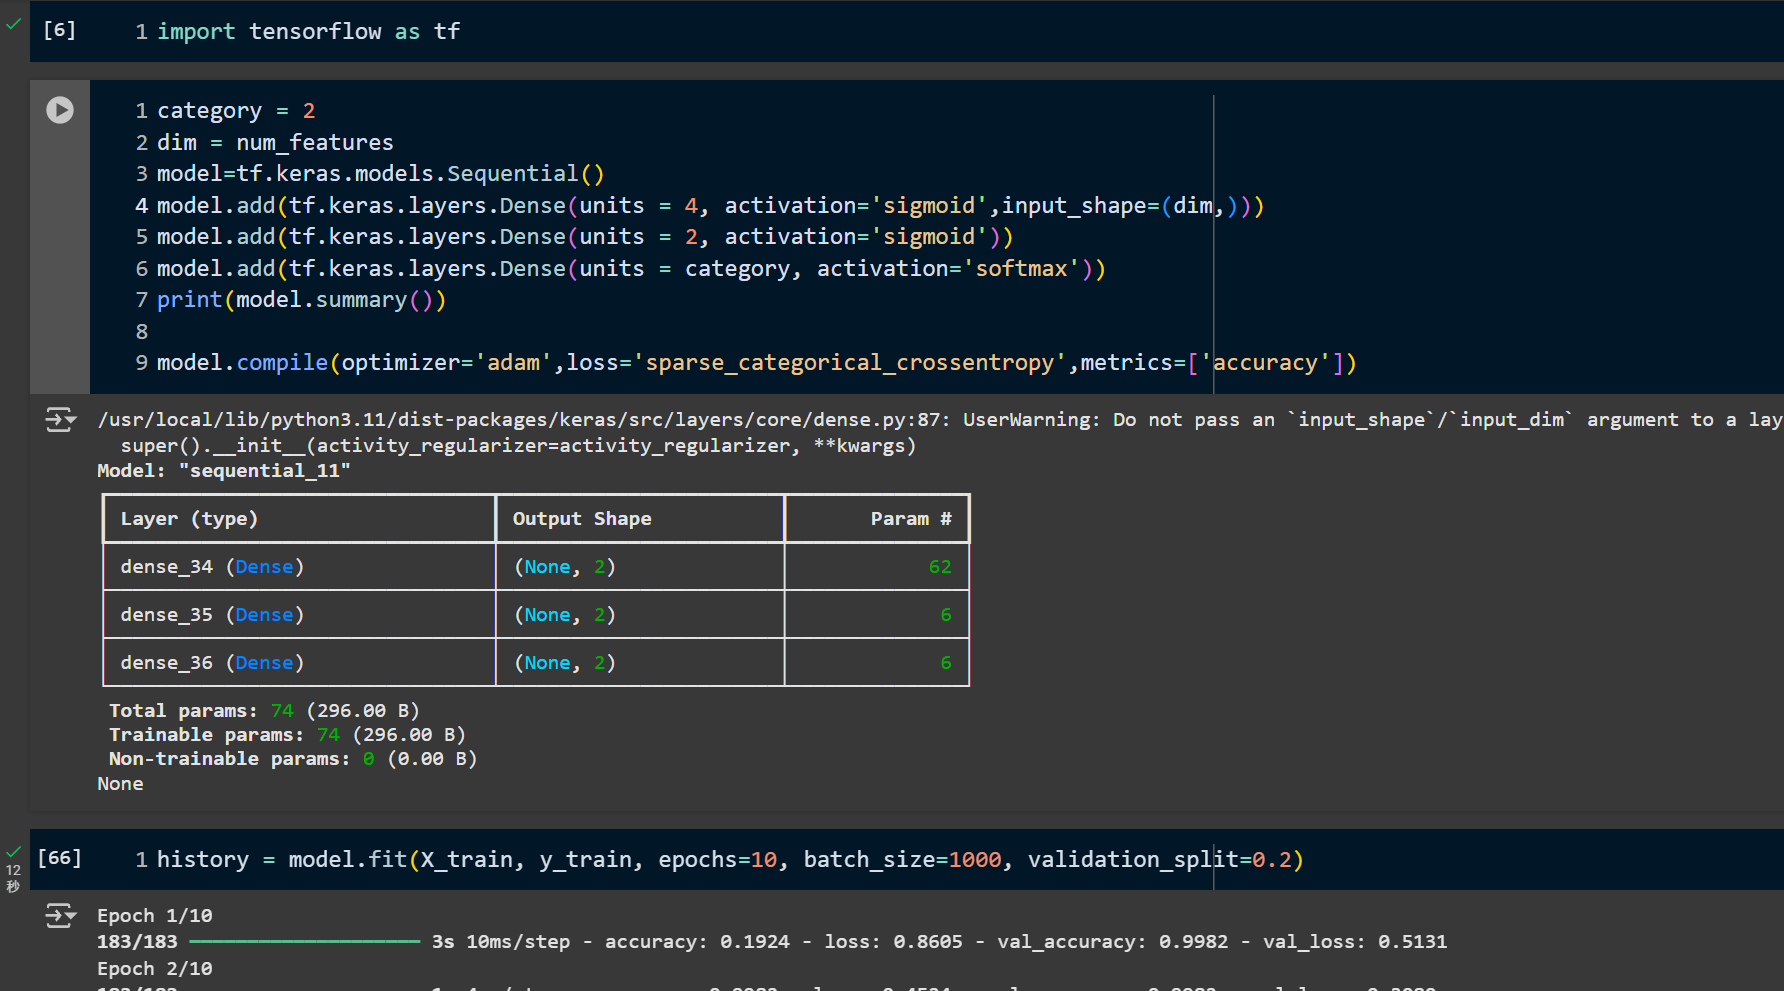1784x991 pixels.
Task: Click the 183/183 training progress bar
Action: click(305, 941)
